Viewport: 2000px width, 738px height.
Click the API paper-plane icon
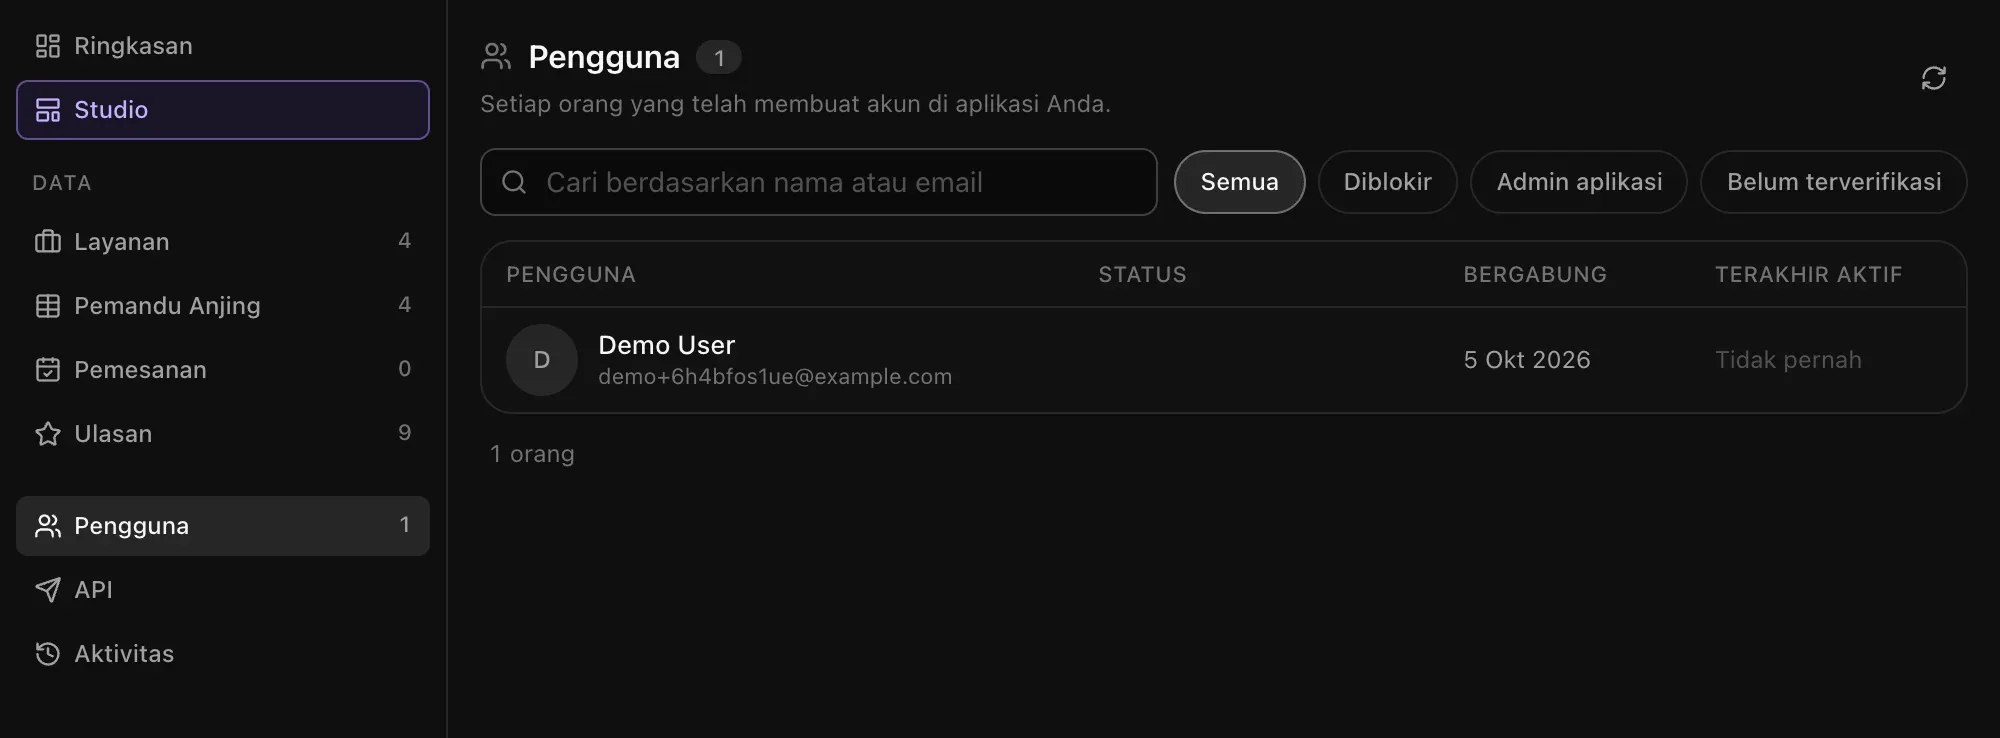click(48, 590)
